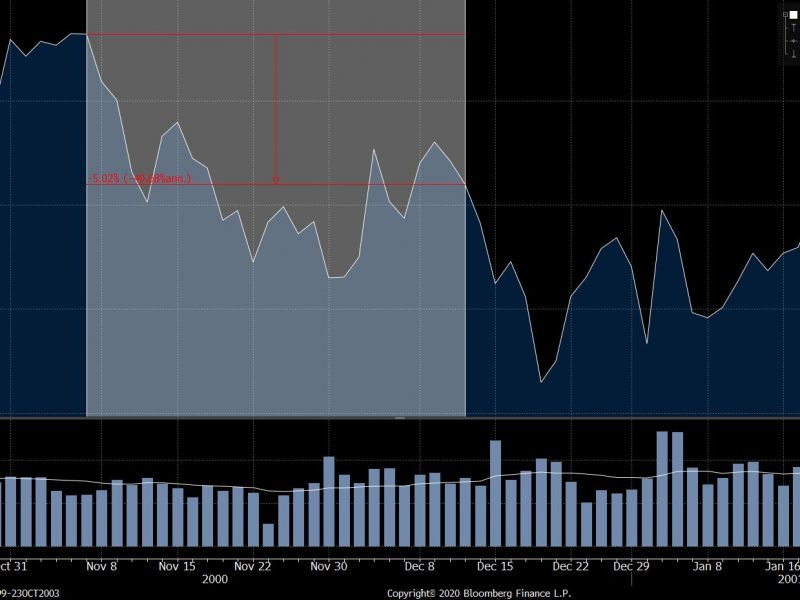Image resolution: width=800 pixels, height=600 pixels.
Task: Click the white series swatch in the legend
Action: (794, 14)
